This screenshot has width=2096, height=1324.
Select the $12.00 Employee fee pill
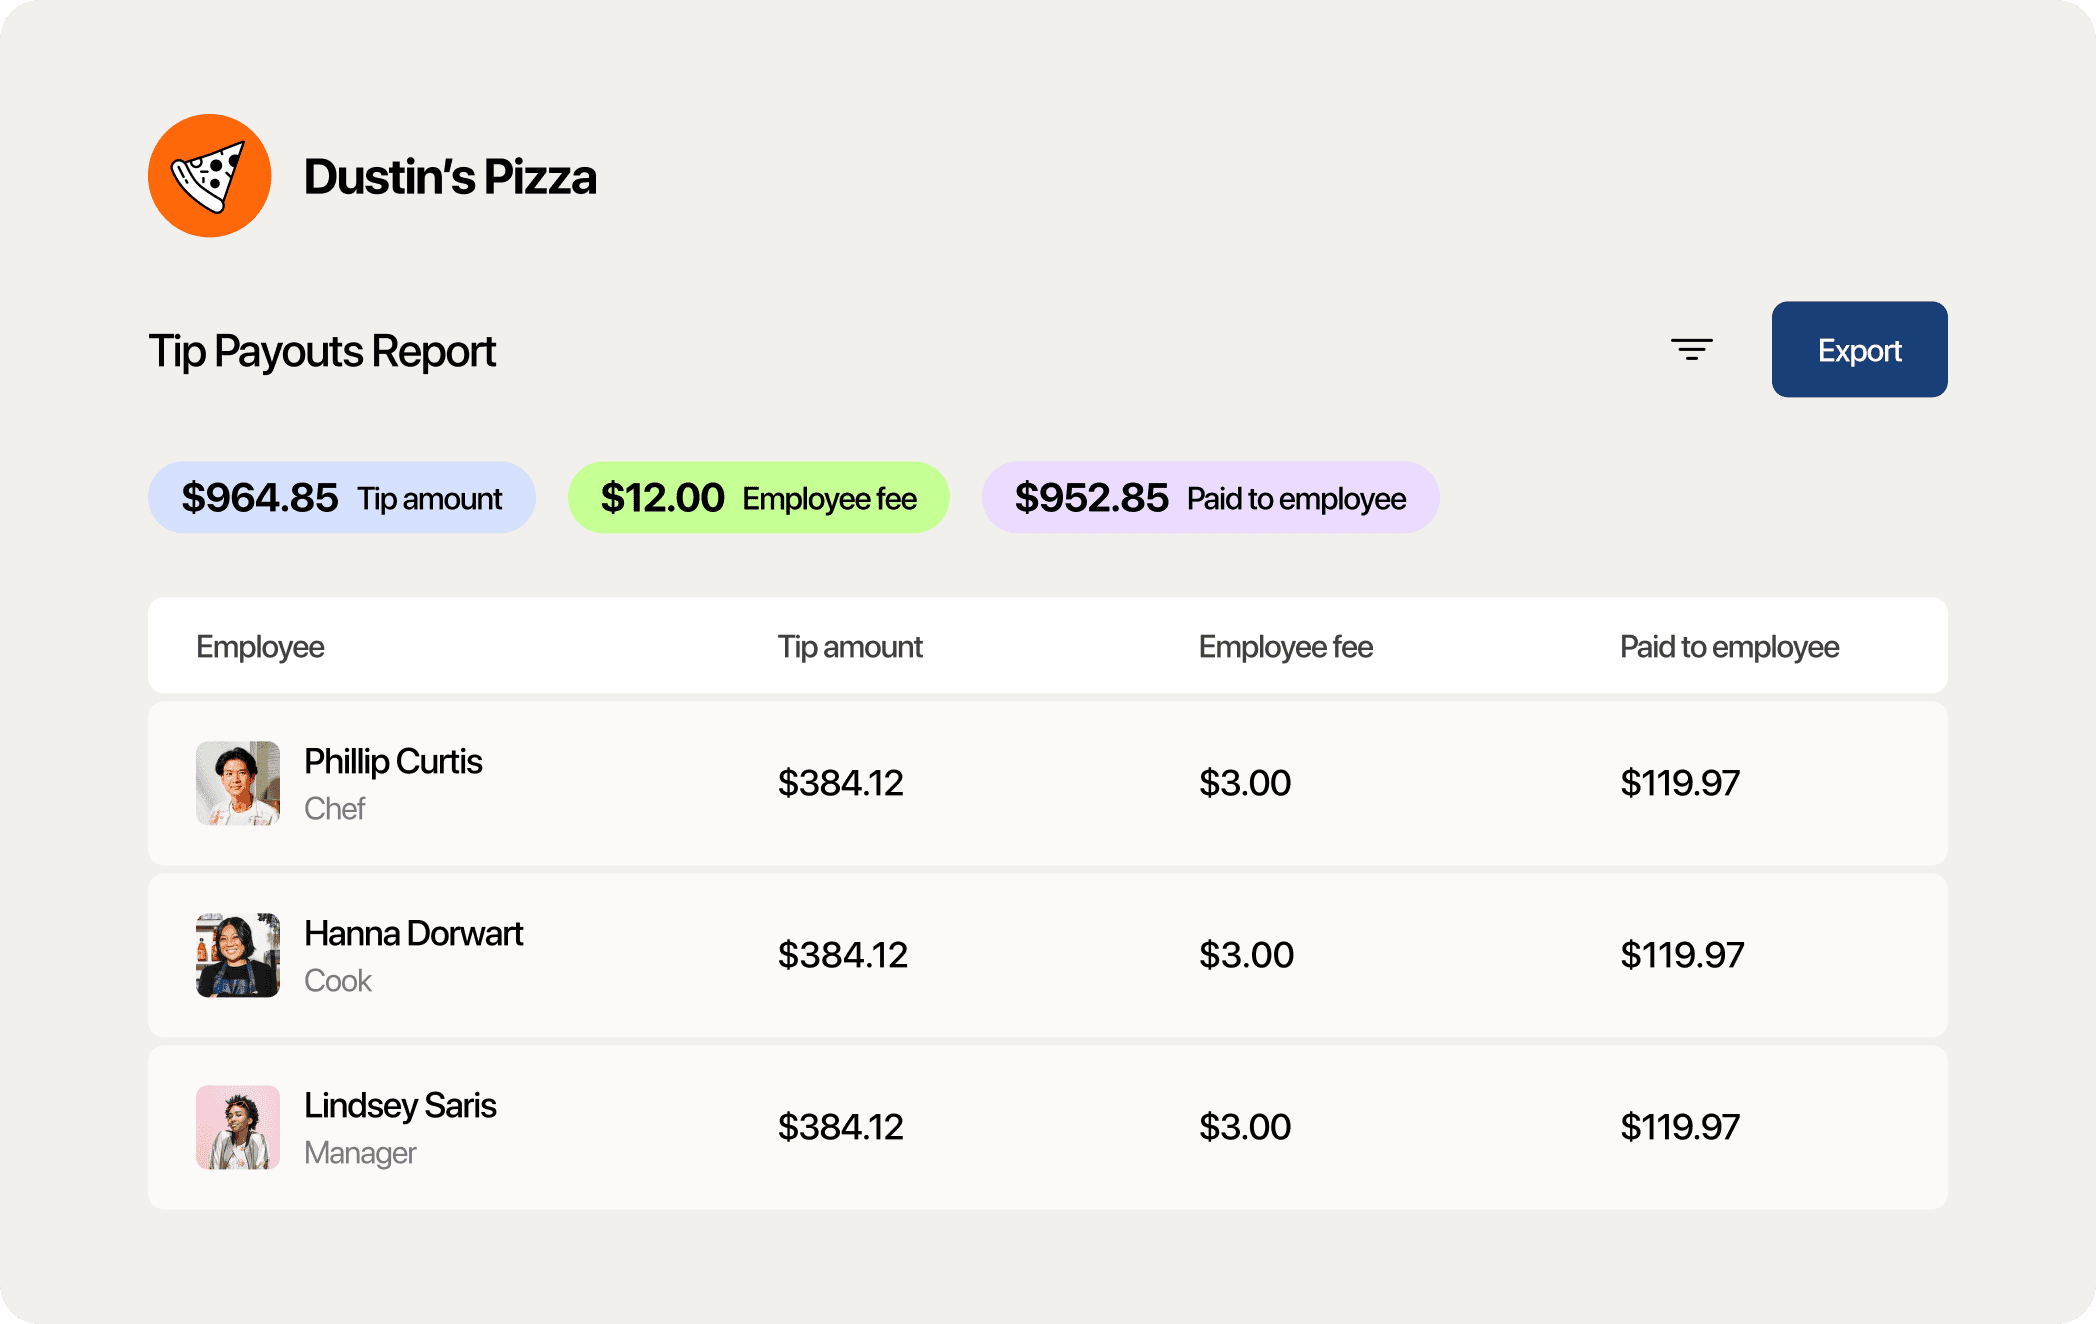click(757, 497)
